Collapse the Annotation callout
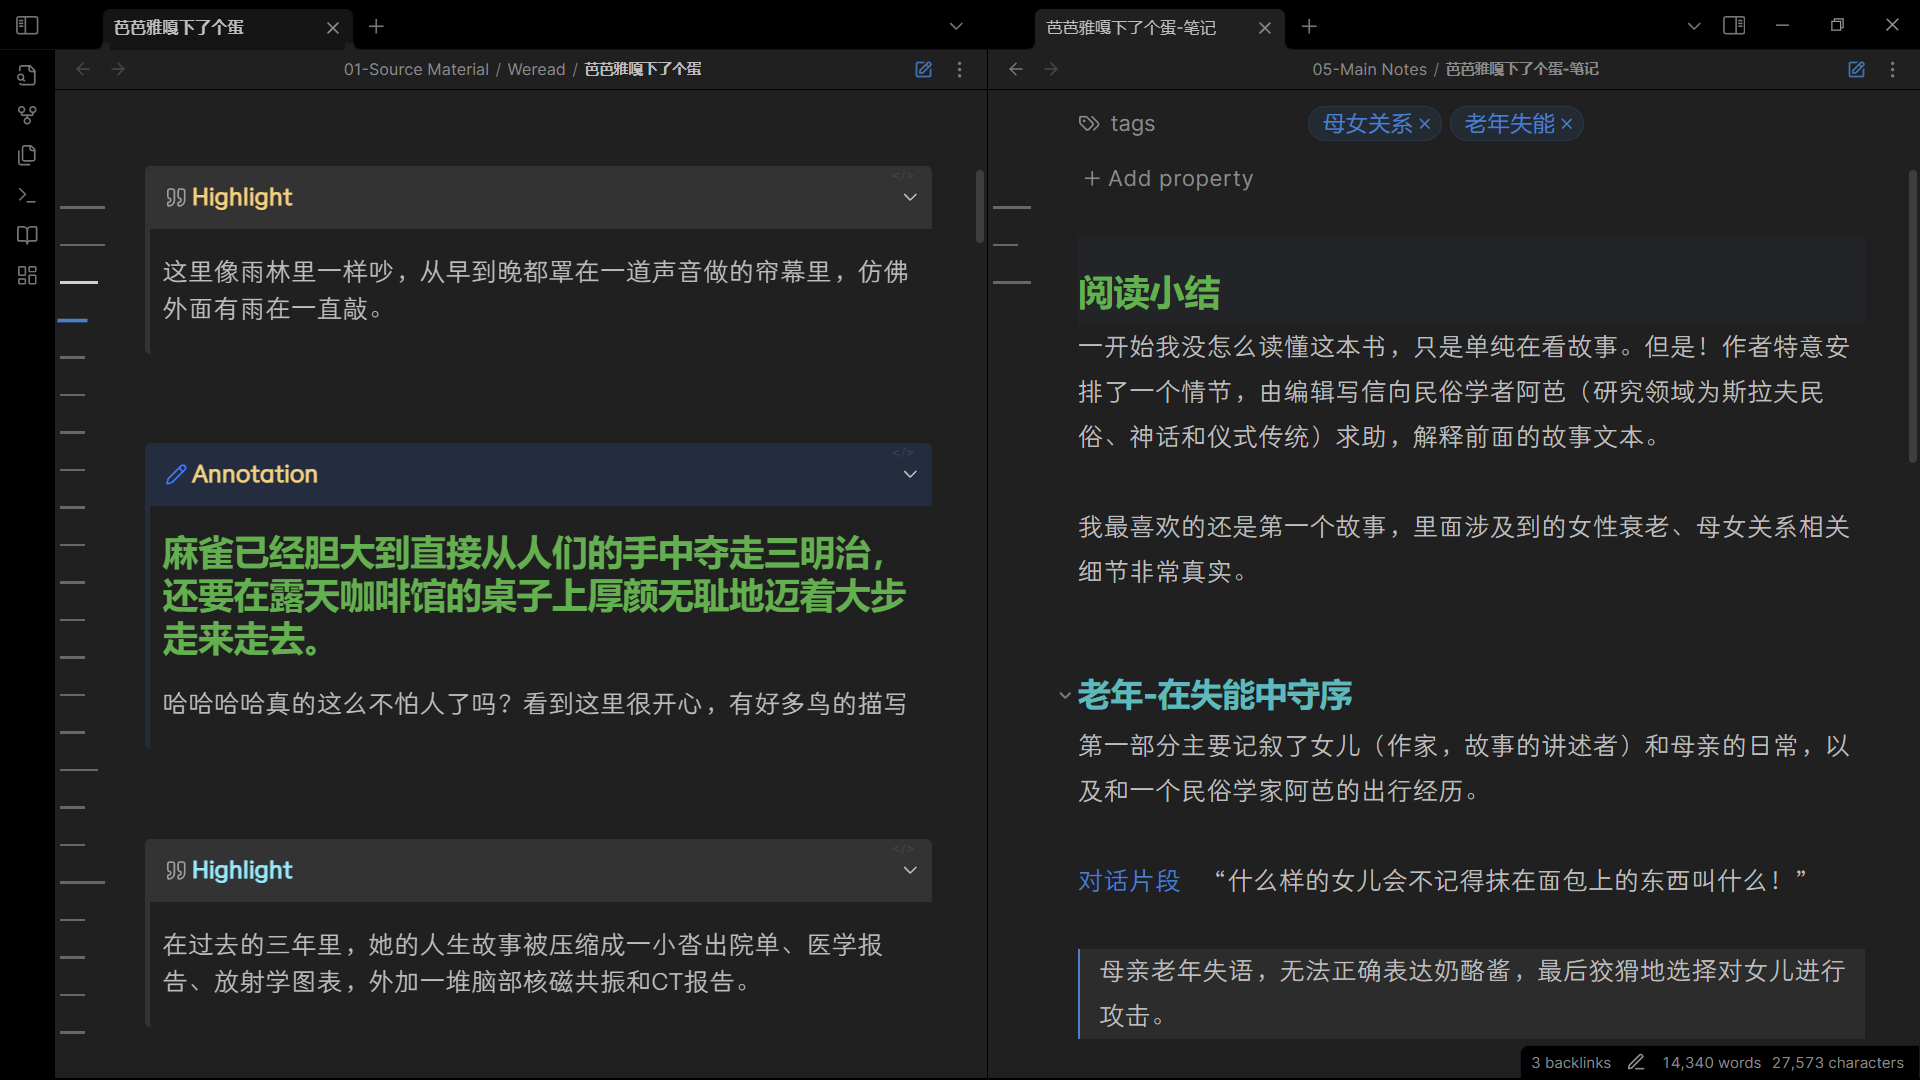Viewport: 1920px width, 1080px height. (910, 475)
